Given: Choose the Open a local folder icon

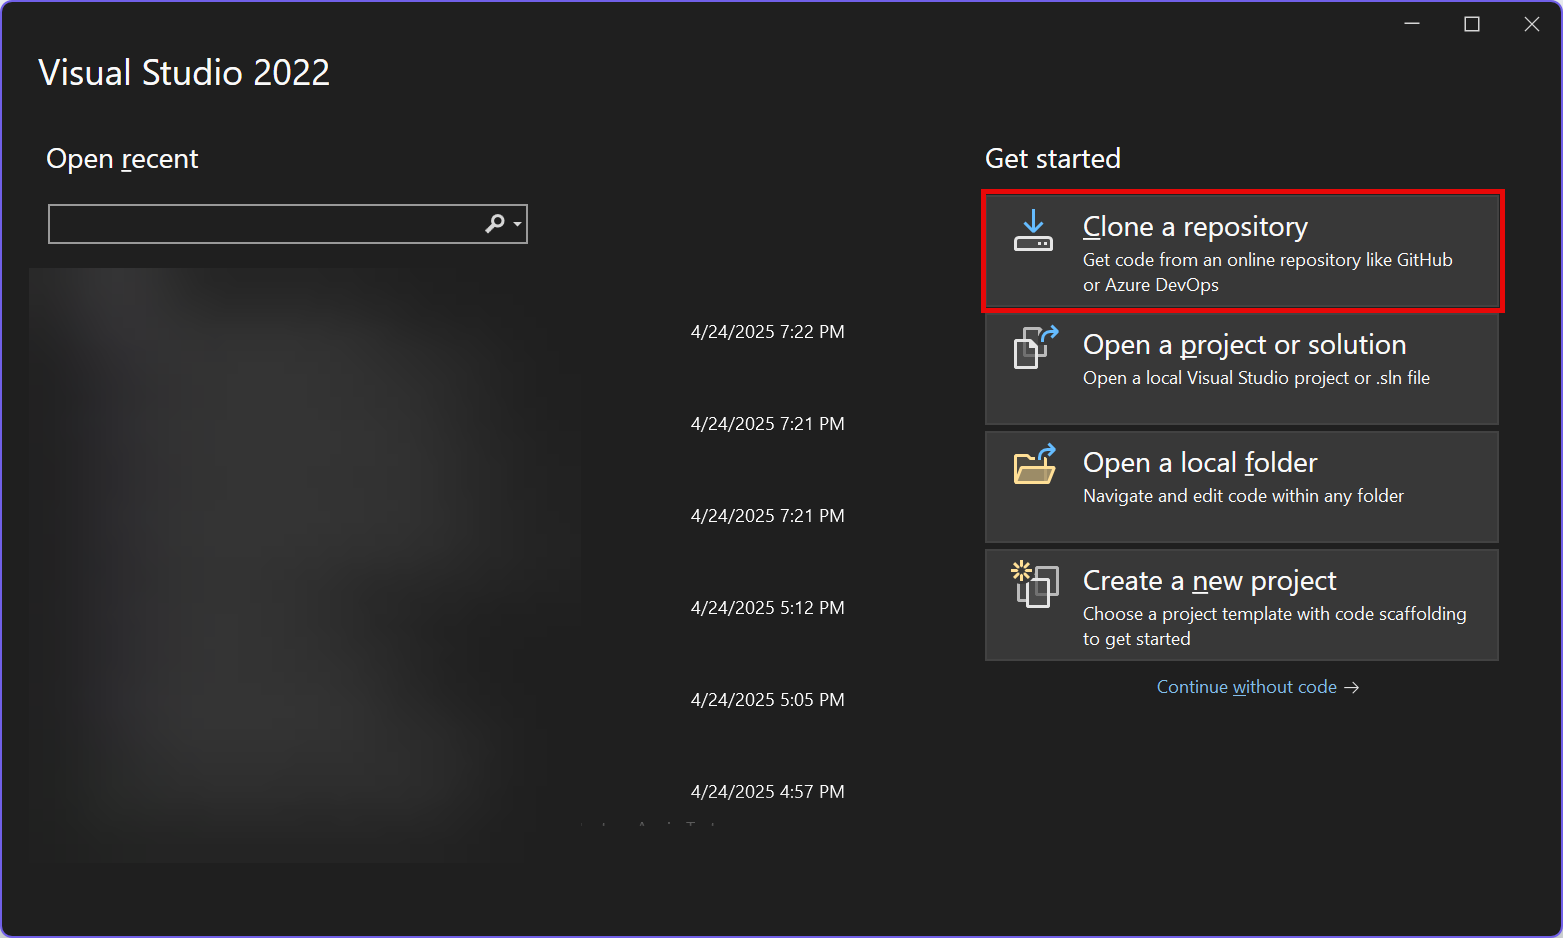Looking at the screenshot, I should point(1035,464).
